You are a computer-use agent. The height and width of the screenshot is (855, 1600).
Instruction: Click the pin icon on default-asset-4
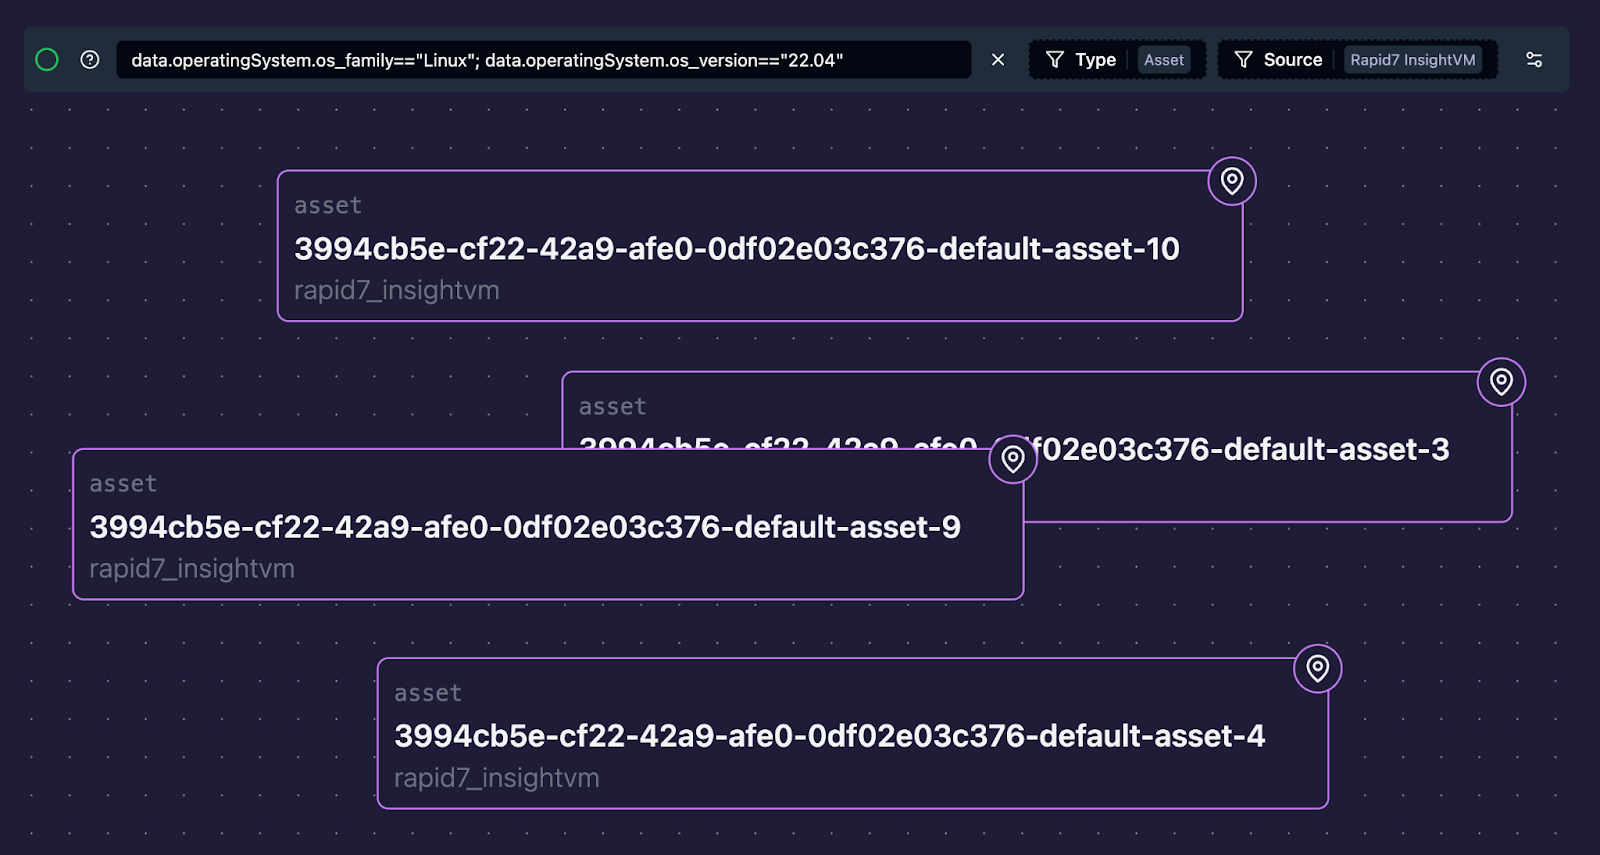pyautogui.click(x=1318, y=668)
